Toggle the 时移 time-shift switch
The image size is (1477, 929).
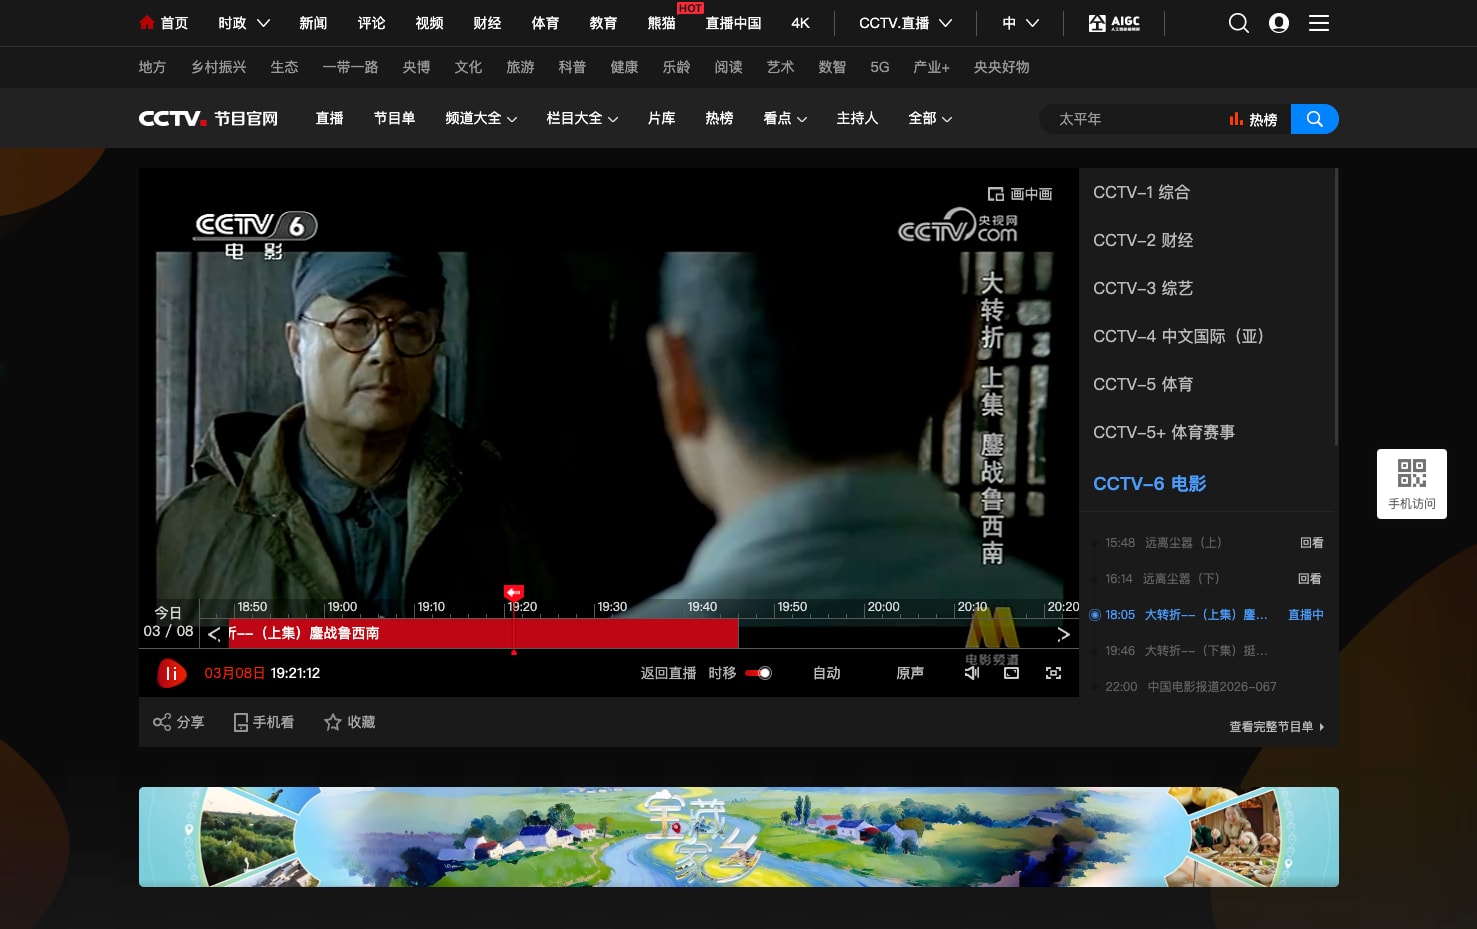(x=759, y=673)
